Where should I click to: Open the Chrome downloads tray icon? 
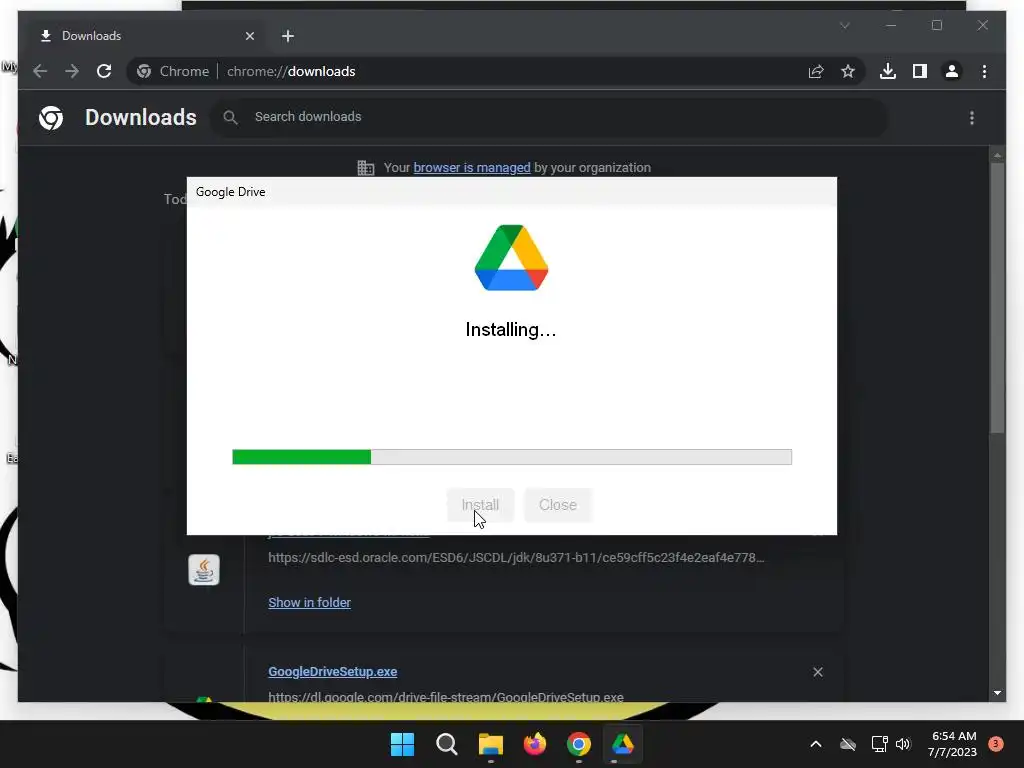point(888,71)
